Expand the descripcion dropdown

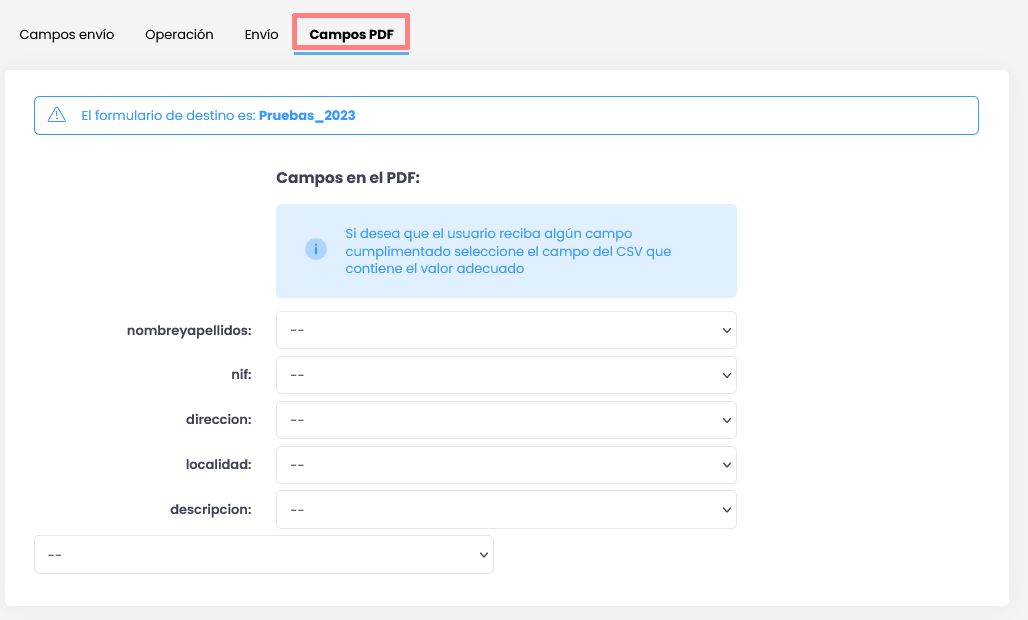(x=506, y=510)
